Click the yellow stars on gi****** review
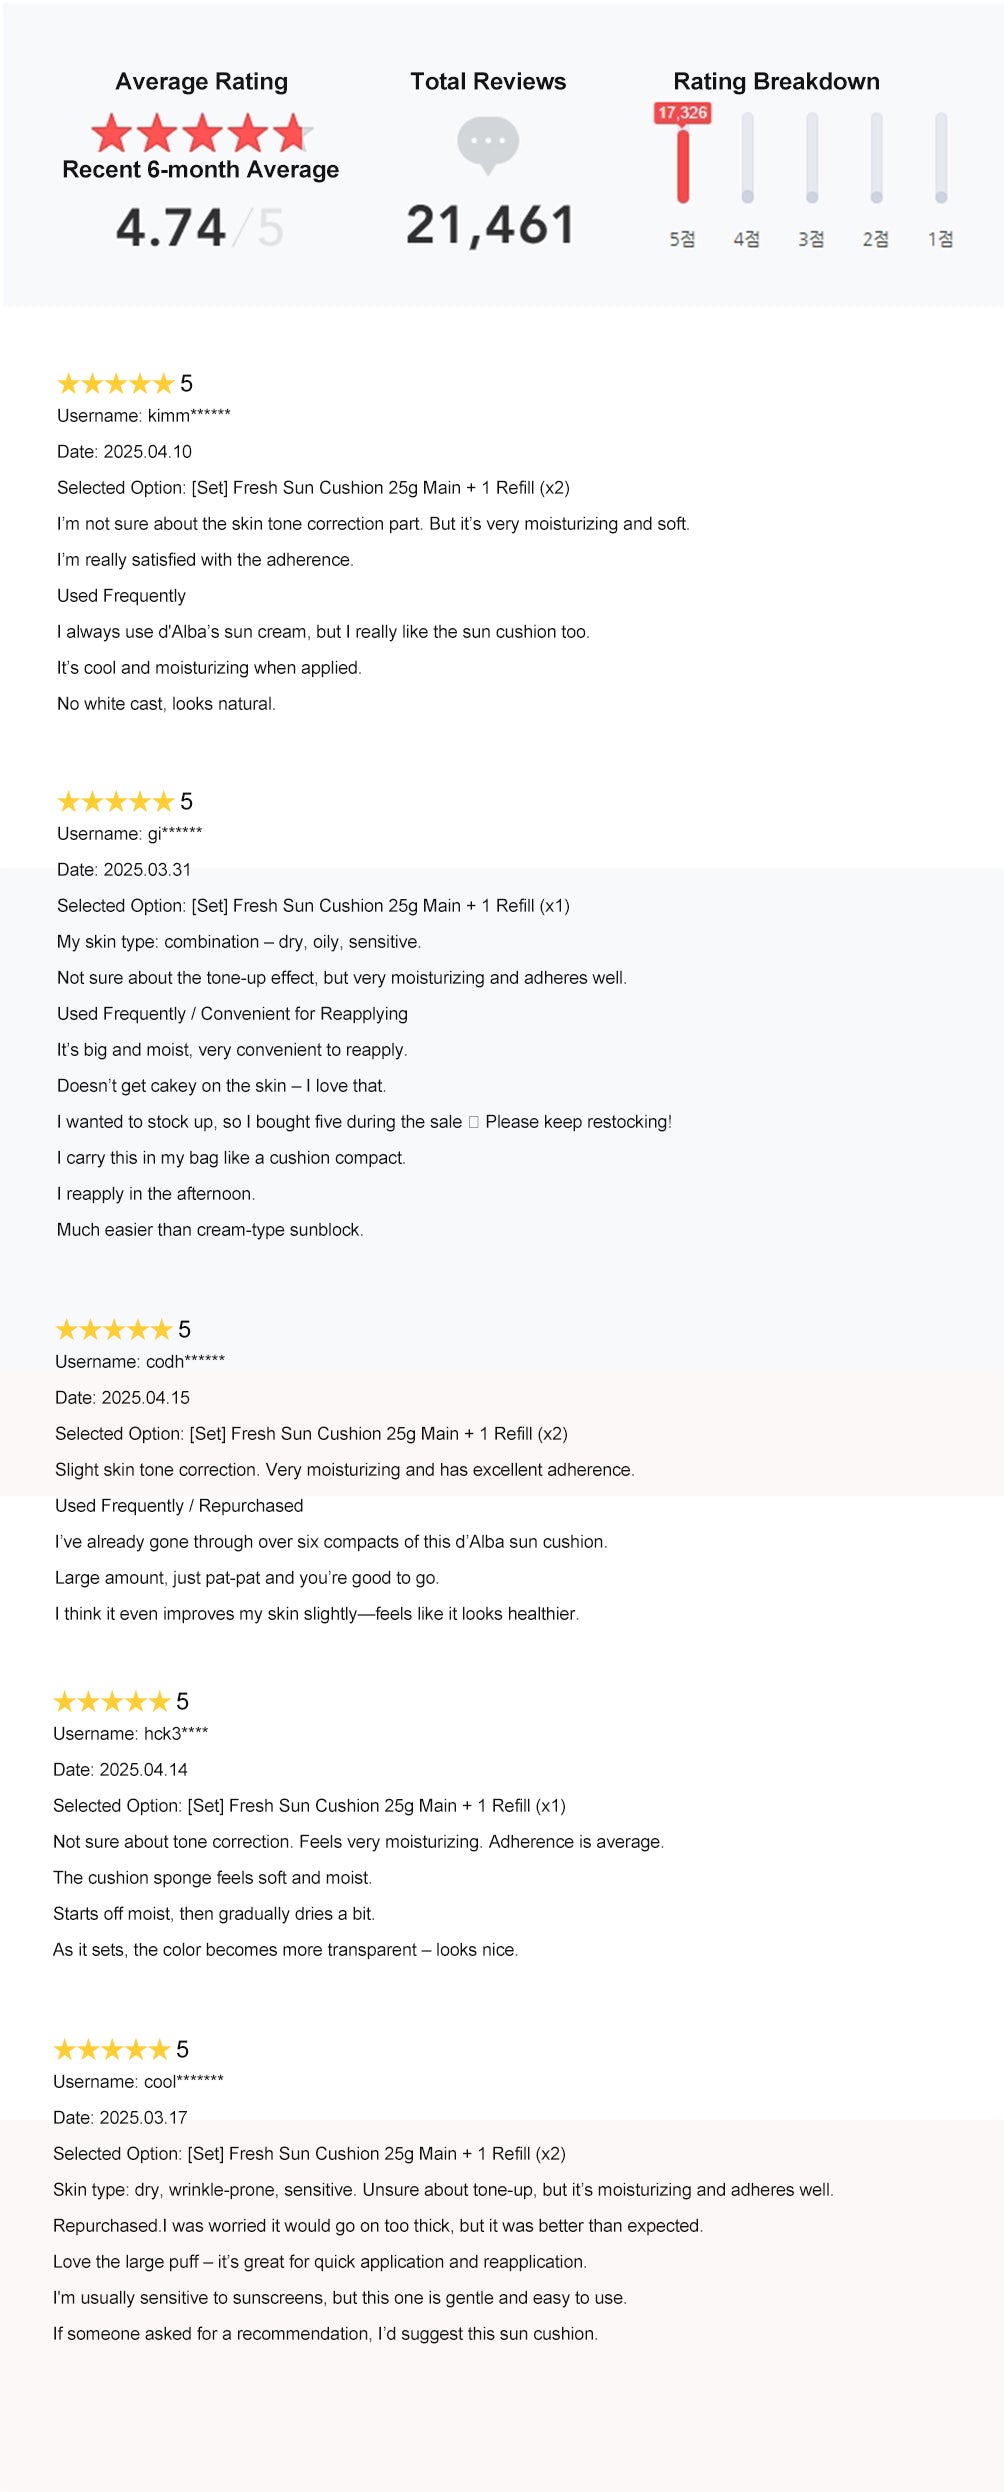Screen dimensions: 1004x2492 tap(116, 802)
